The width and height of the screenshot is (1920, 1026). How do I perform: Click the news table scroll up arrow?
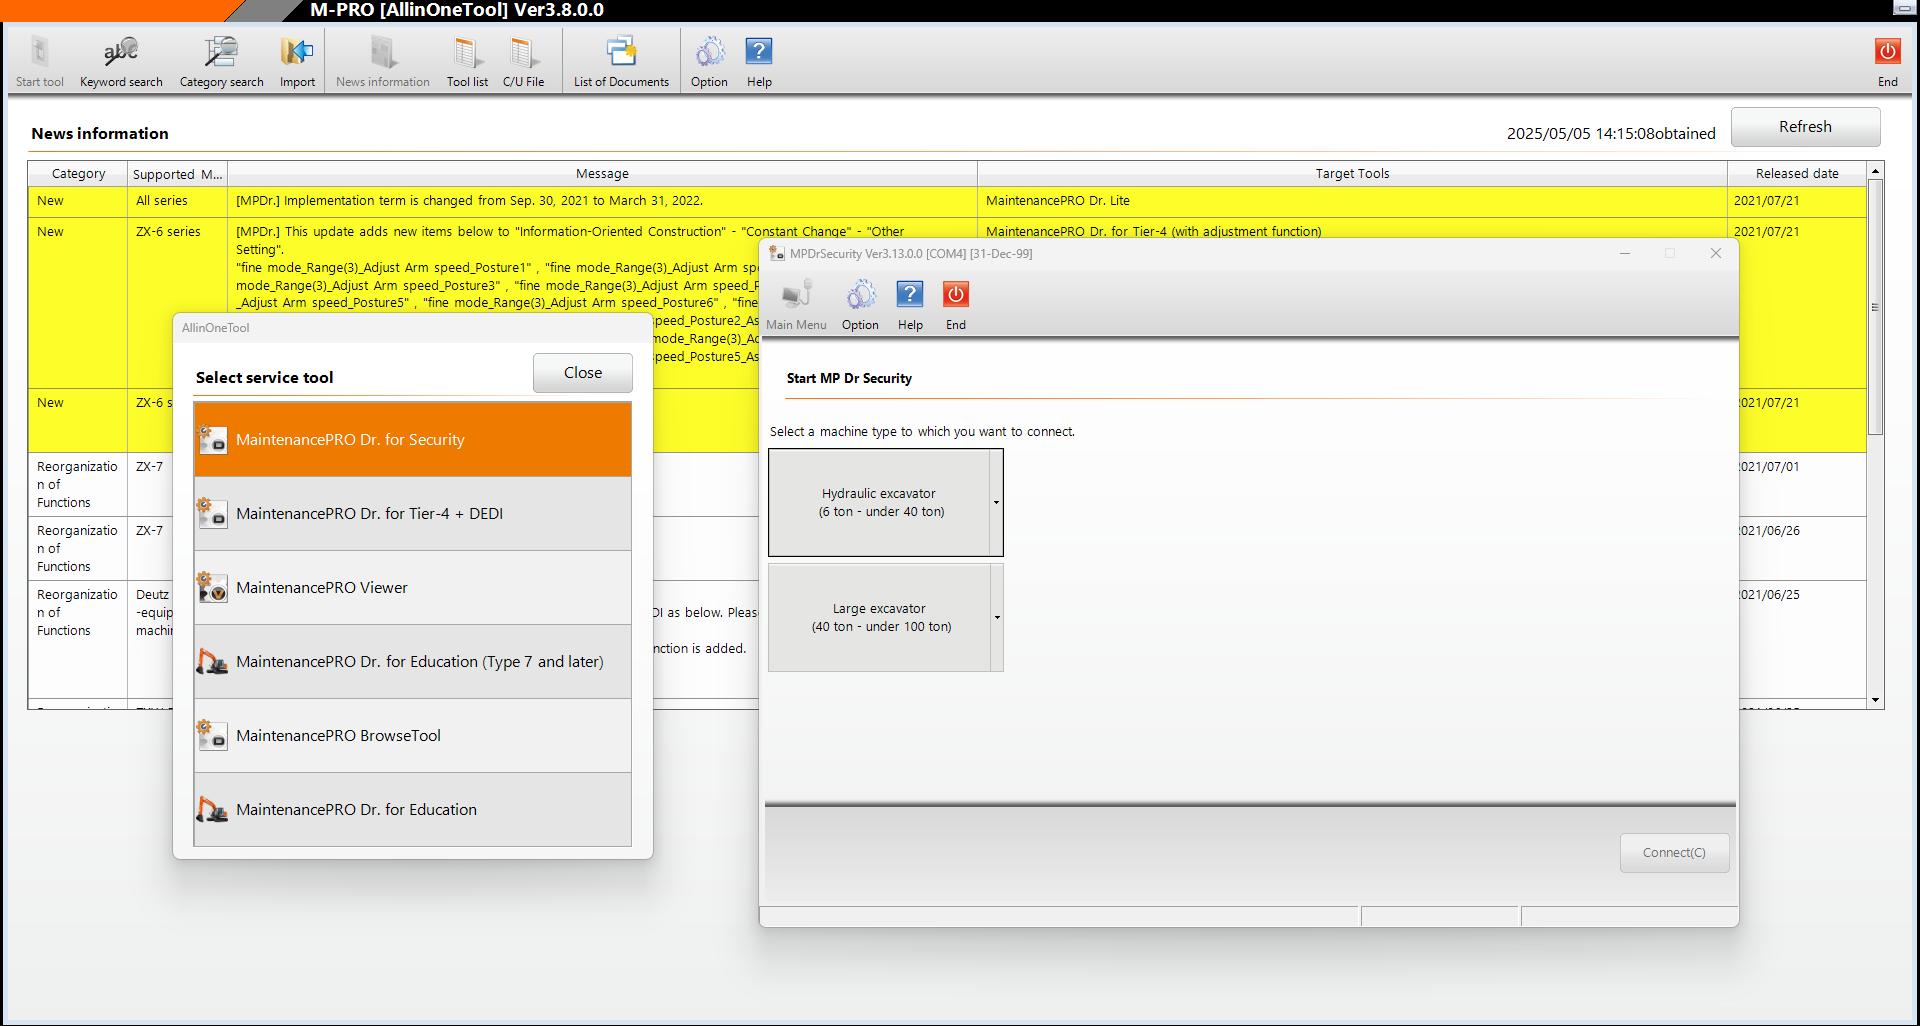coord(1875,171)
